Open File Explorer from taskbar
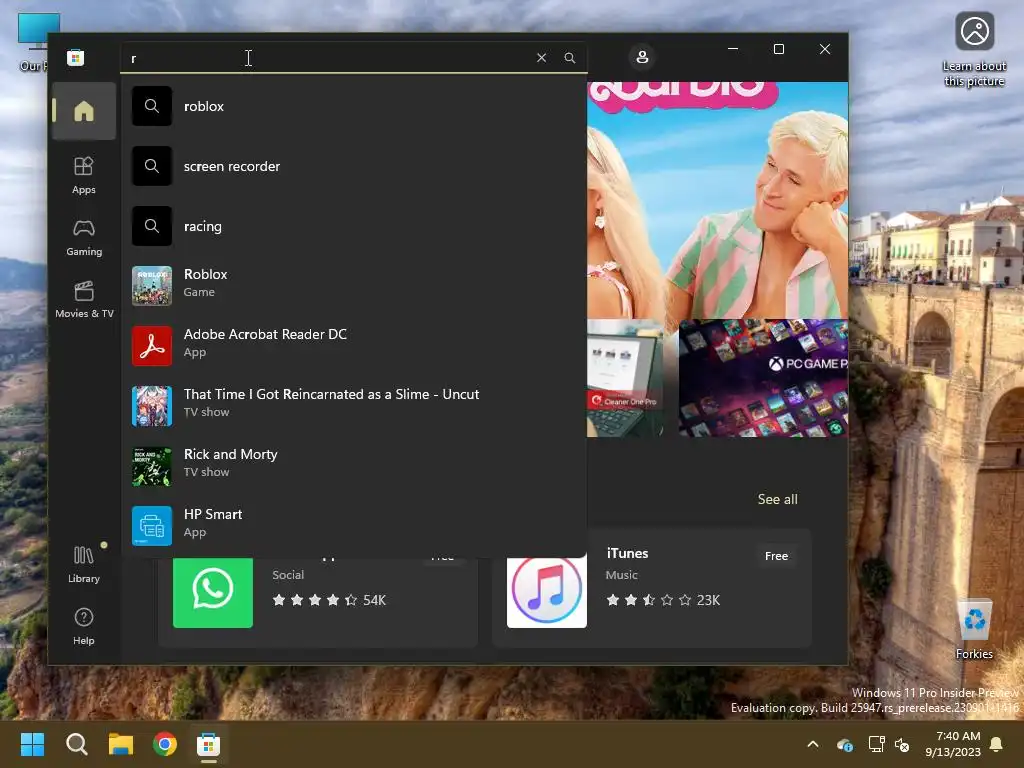The height and width of the screenshot is (768, 1024). tap(121, 744)
